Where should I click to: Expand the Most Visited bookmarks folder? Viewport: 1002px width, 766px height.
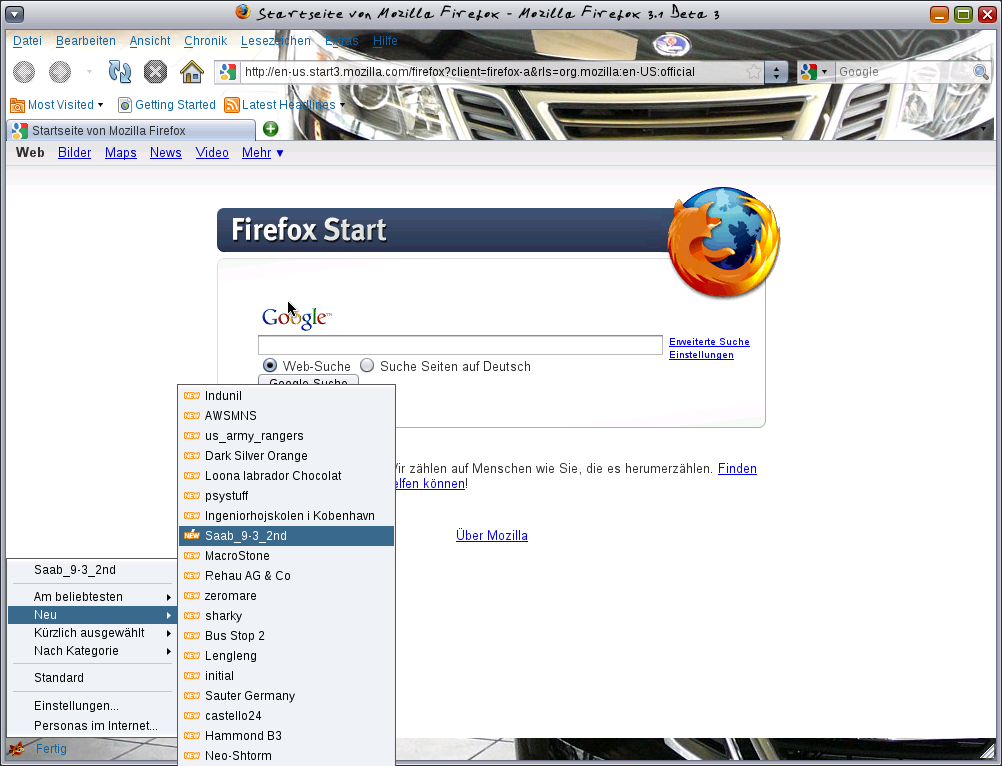[x=58, y=105]
